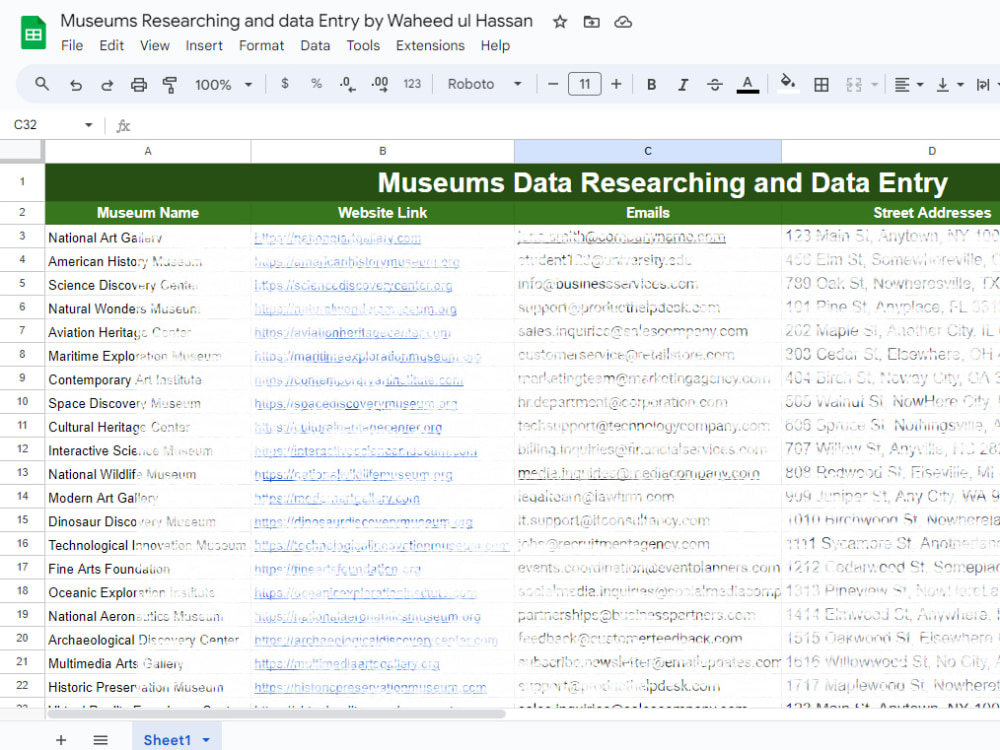Open horizontal align dropdown
The width and height of the screenshot is (1000, 750).
pos(909,84)
